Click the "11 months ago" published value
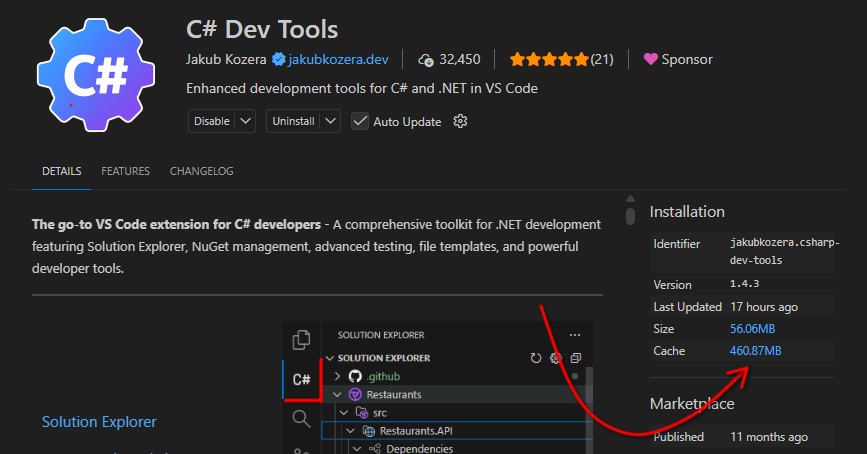The width and height of the screenshot is (867, 454). [769, 437]
